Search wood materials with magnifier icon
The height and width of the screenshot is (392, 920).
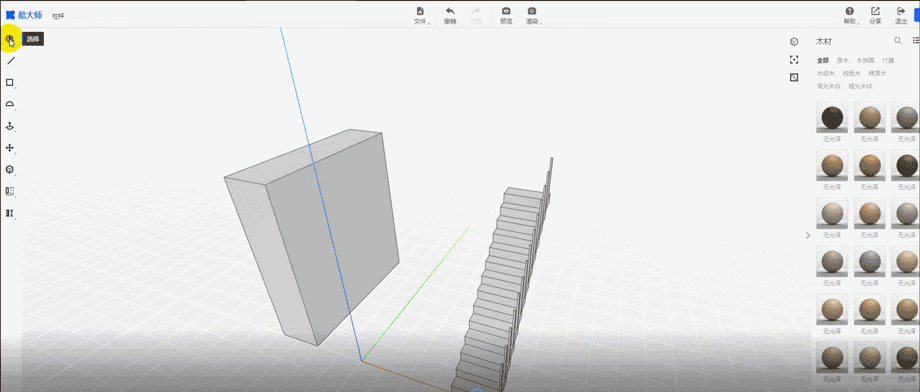[x=897, y=40]
